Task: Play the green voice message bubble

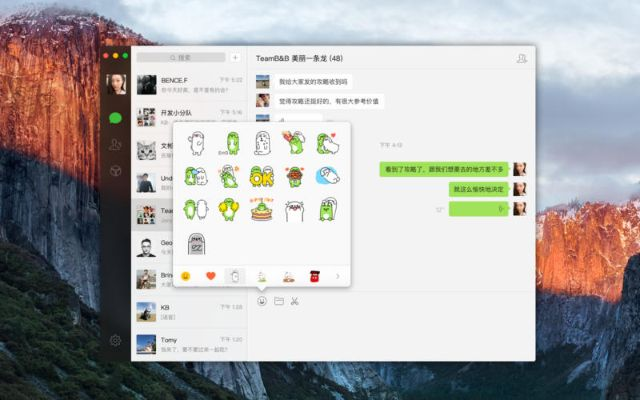Action: tap(478, 209)
